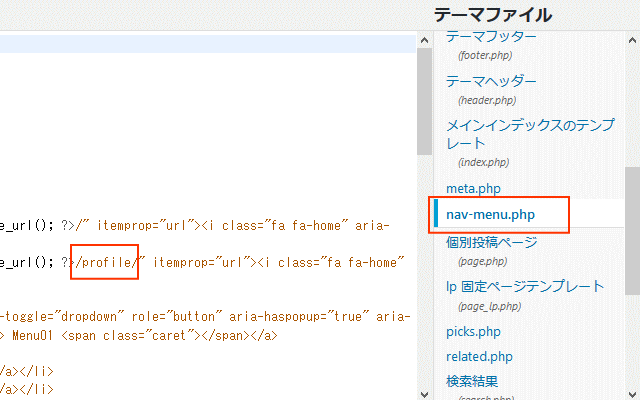Click the file list scroll down arrow
This screenshot has width=640, height=400.
[632, 394]
